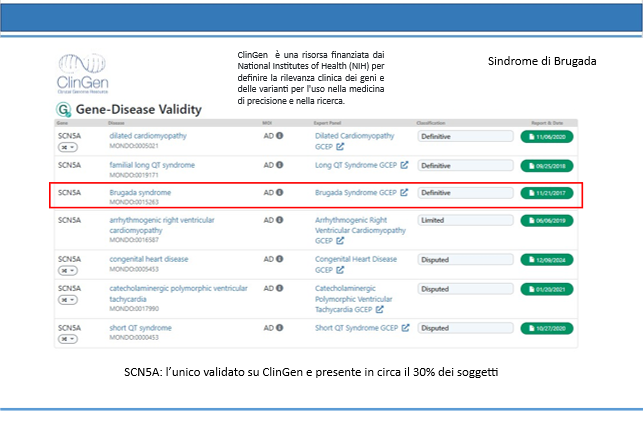The image size is (643, 428).
Task: Click MONDO:0000453 identifier text
Action: point(134,337)
